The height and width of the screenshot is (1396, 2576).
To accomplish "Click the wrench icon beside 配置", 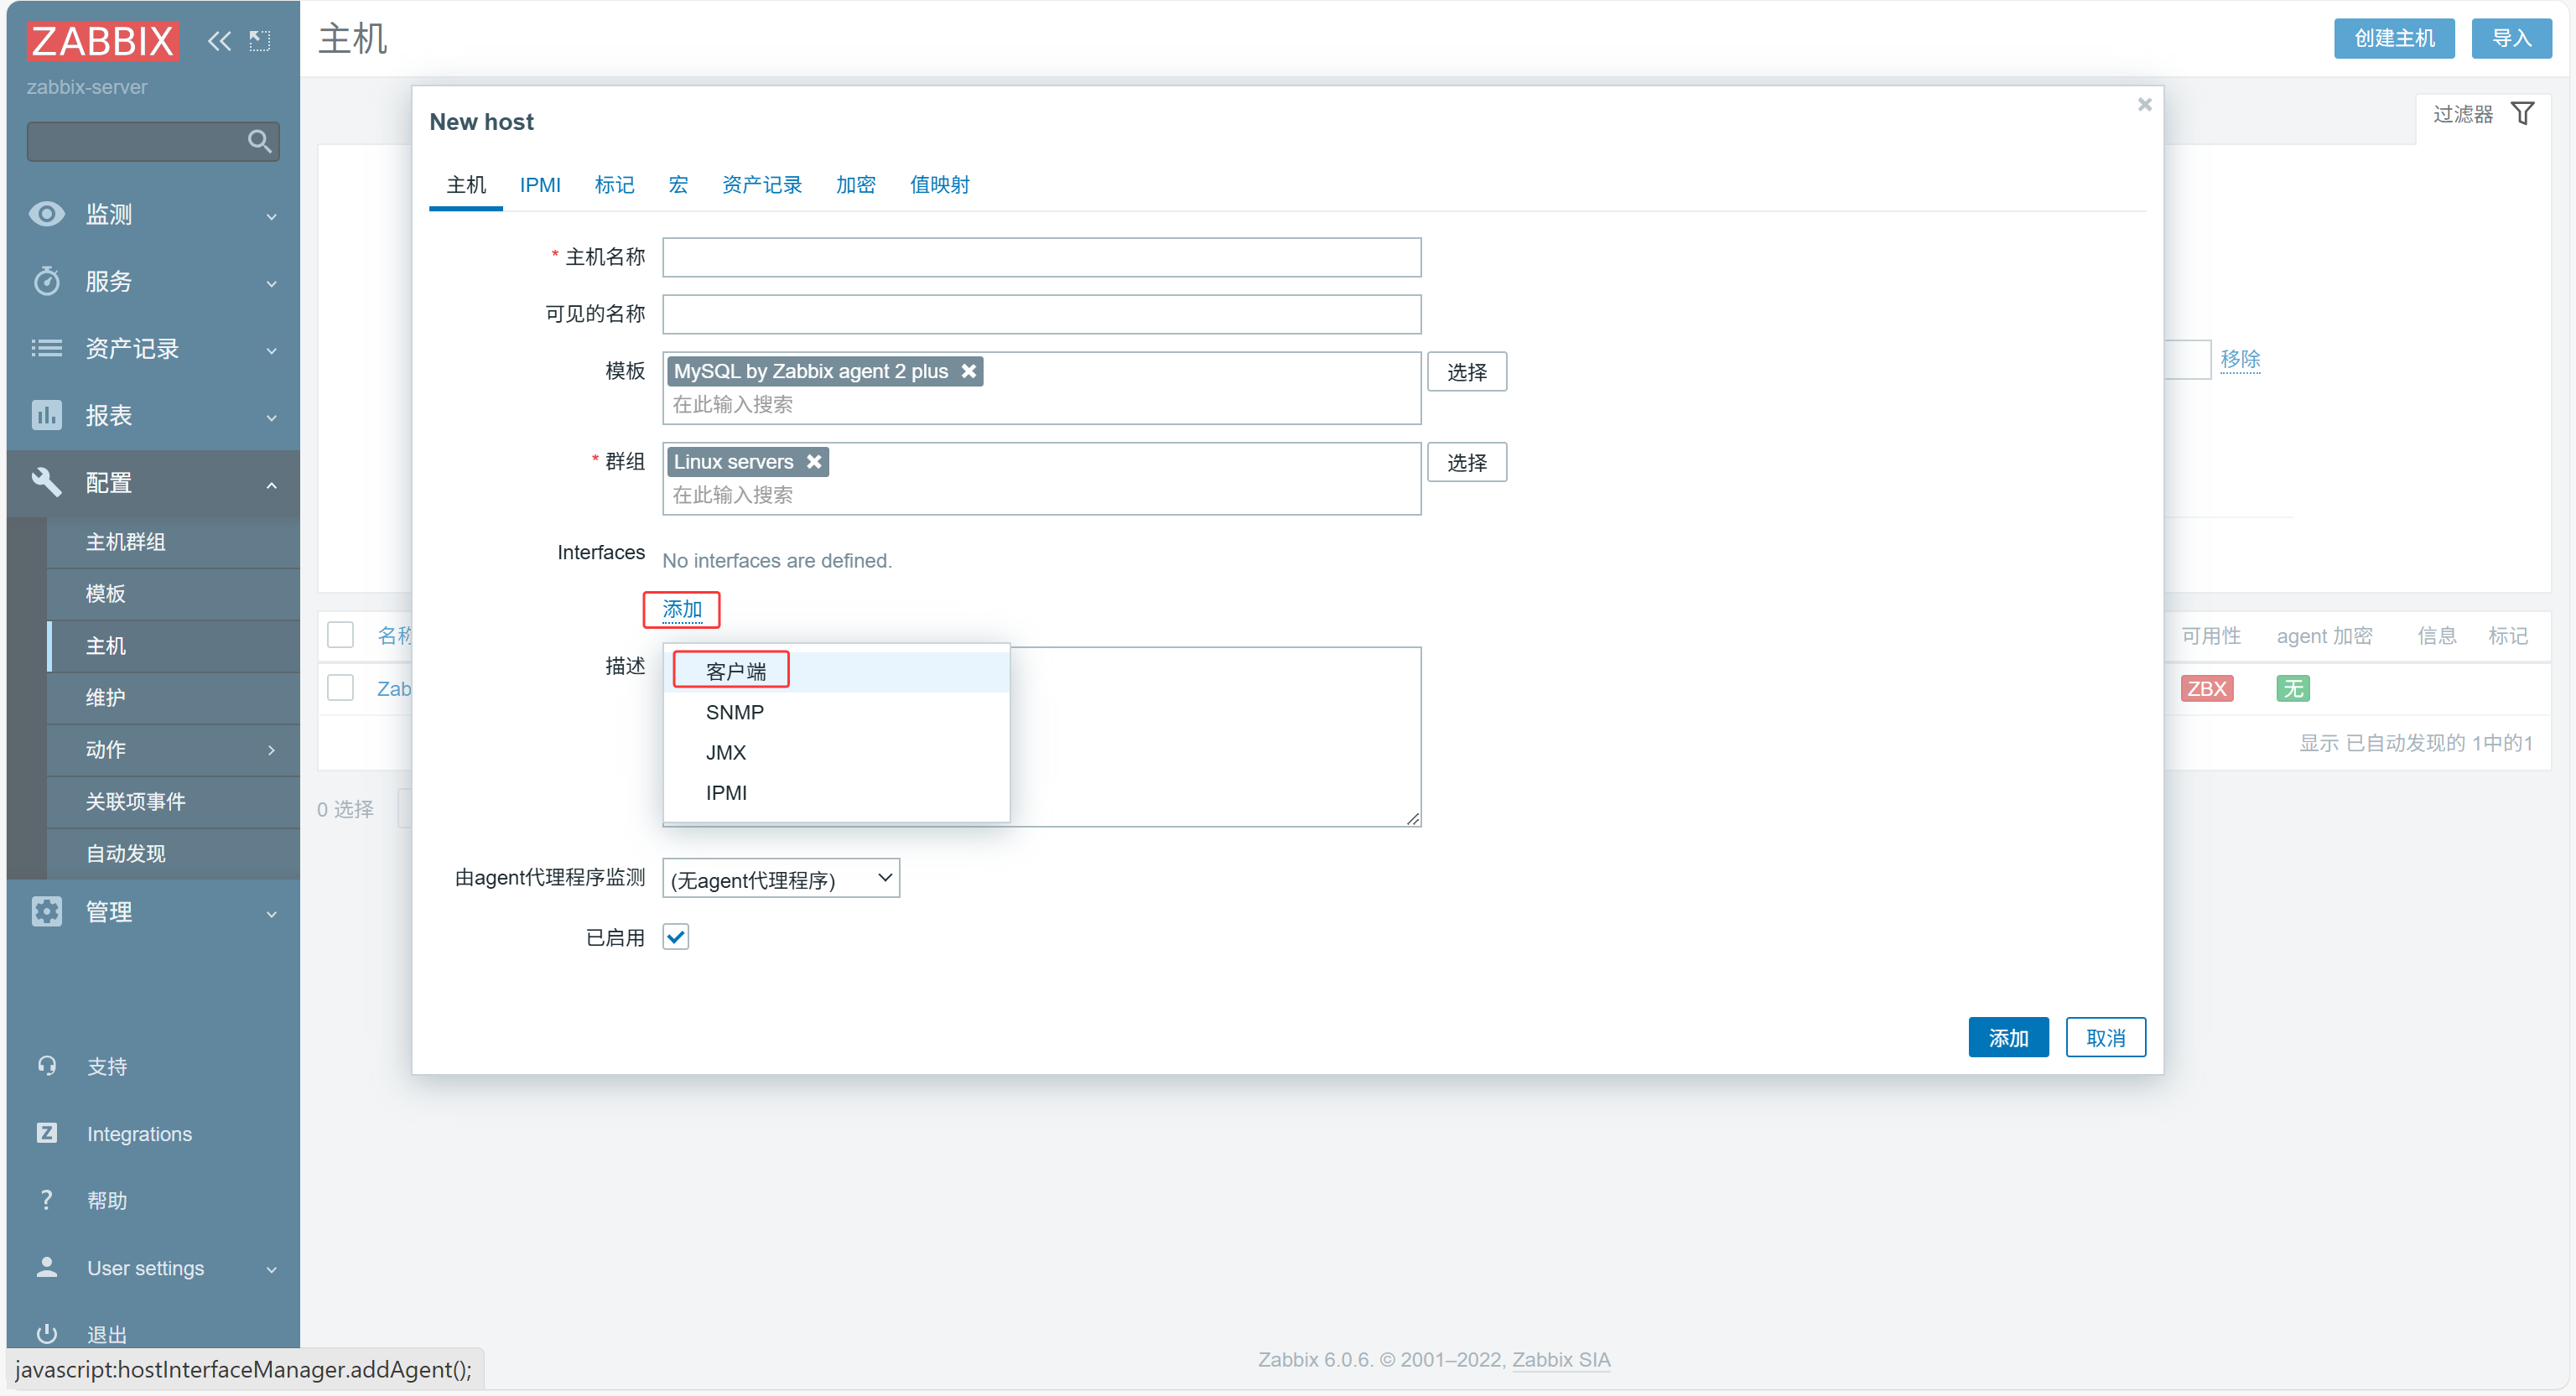I will click(x=47, y=482).
